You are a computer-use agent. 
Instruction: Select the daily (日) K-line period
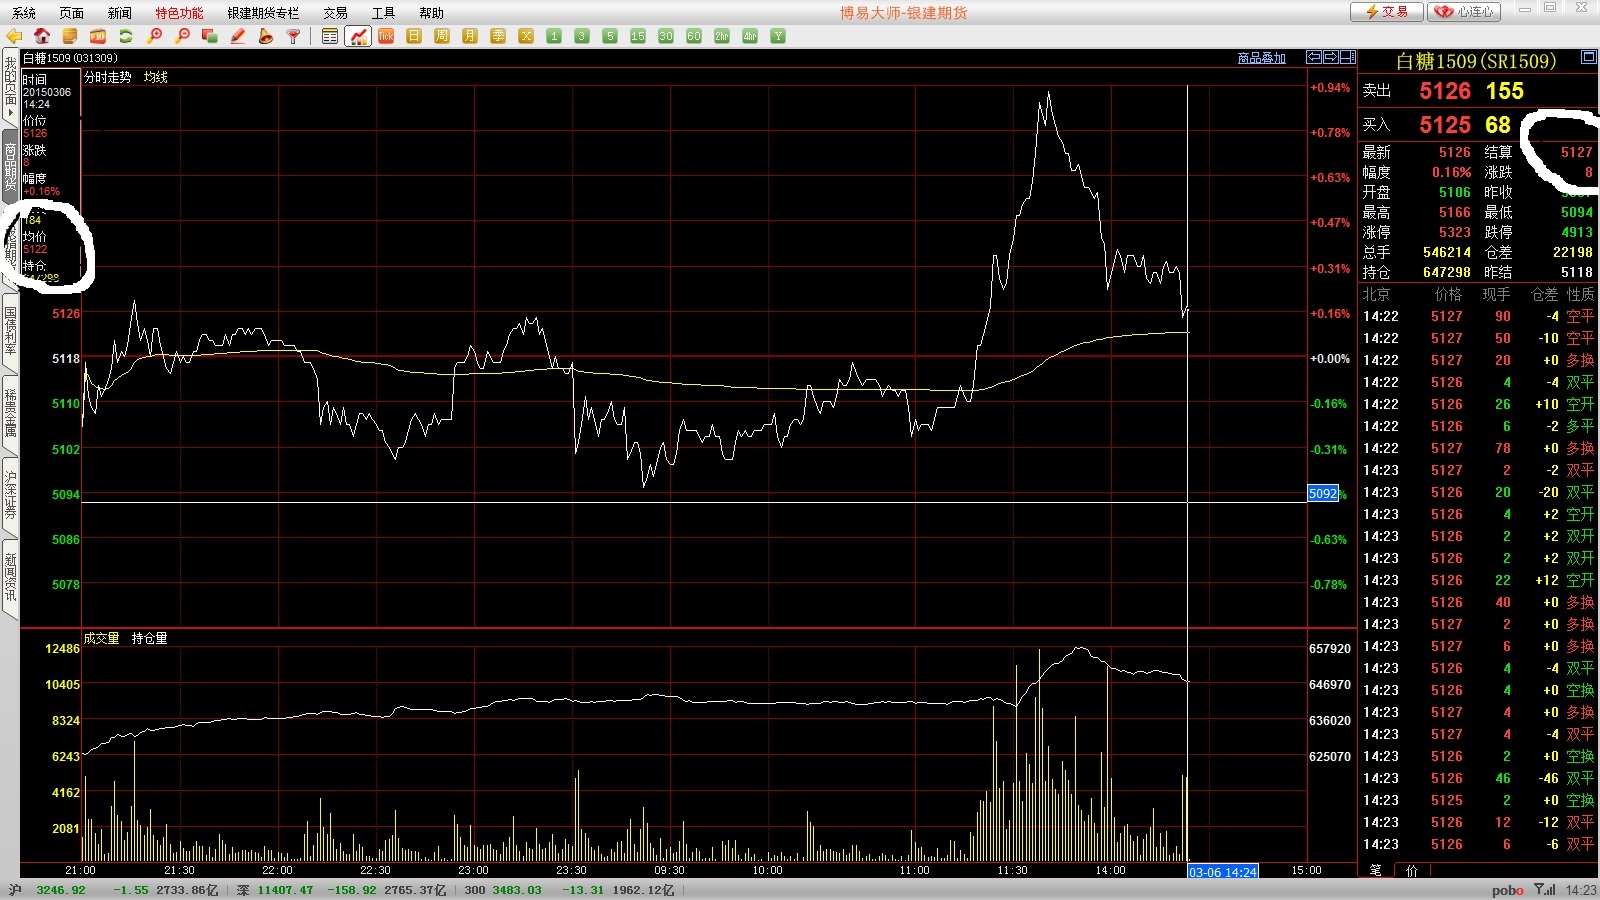click(x=414, y=36)
